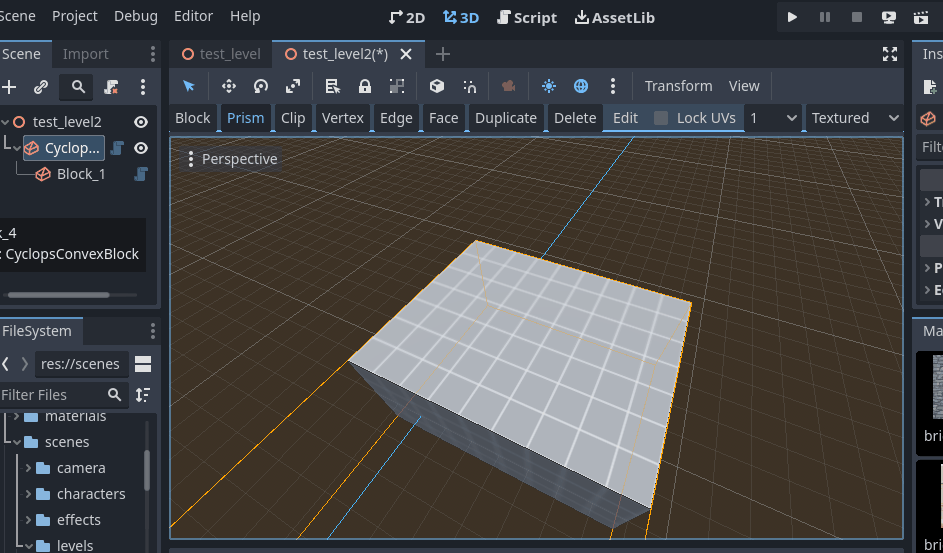Screen dimensions: 943x553
Task: Run the project with the play icon
Action: tap(792, 17)
